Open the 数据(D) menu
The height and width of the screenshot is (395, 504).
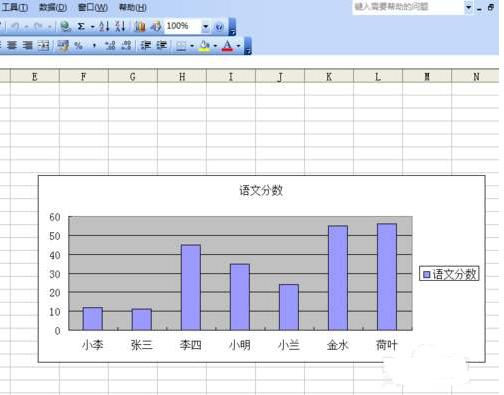[x=53, y=7]
